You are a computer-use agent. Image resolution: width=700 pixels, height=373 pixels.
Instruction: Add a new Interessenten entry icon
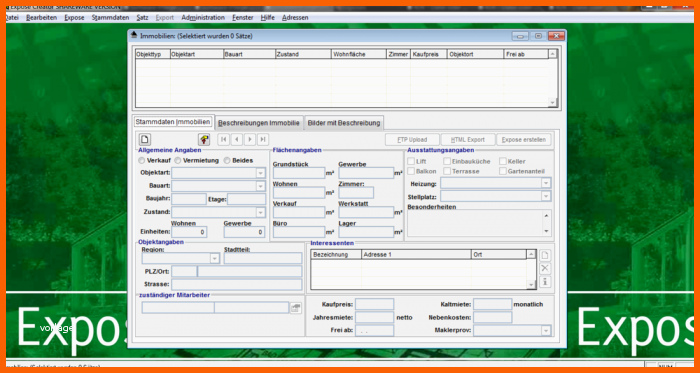pos(545,256)
